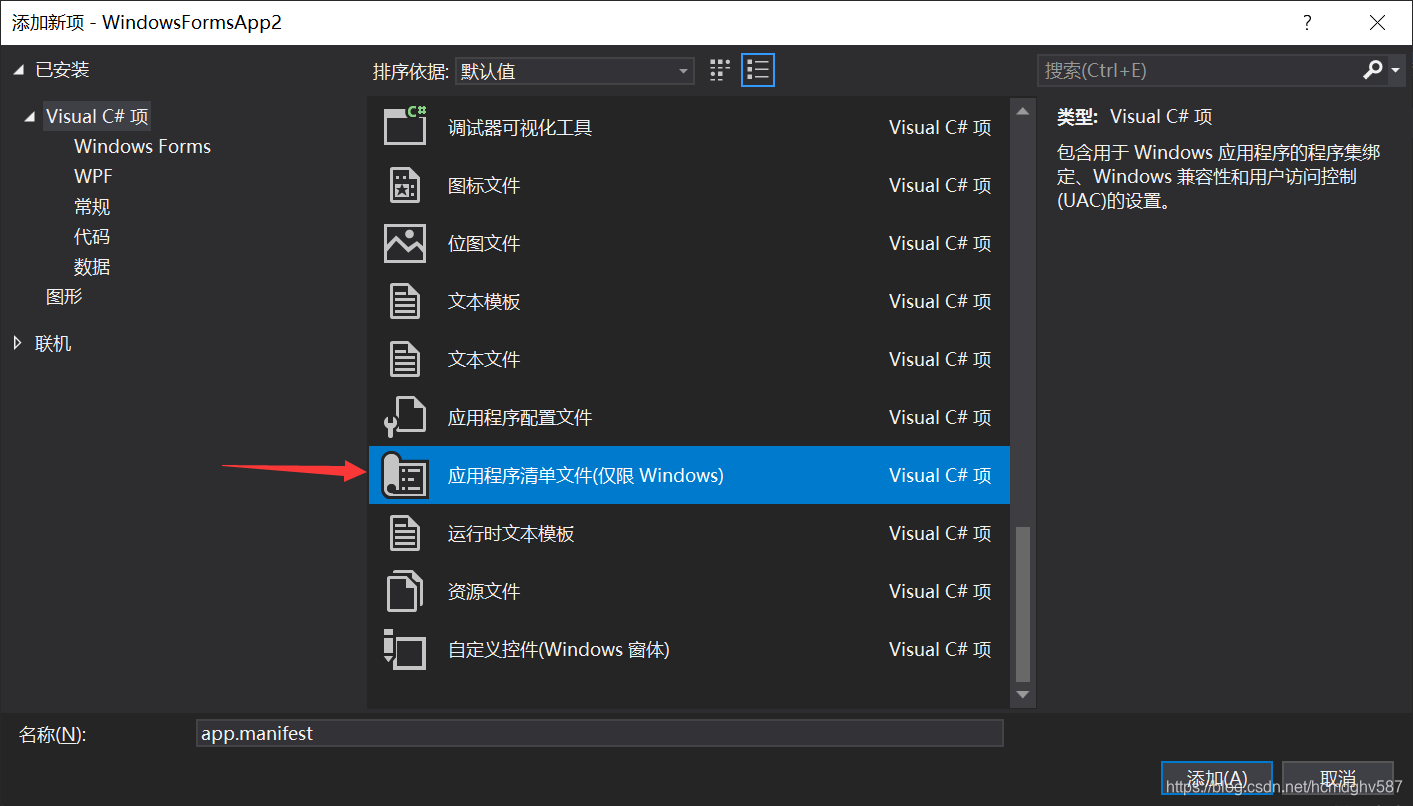The image size is (1413, 806).
Task: Click the 文本模板 document icon
Action: point(405,301)
